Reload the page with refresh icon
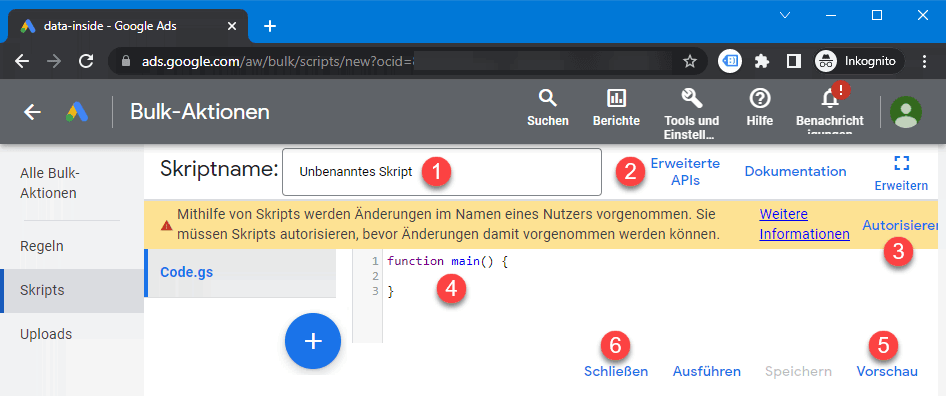 point(86,61)
